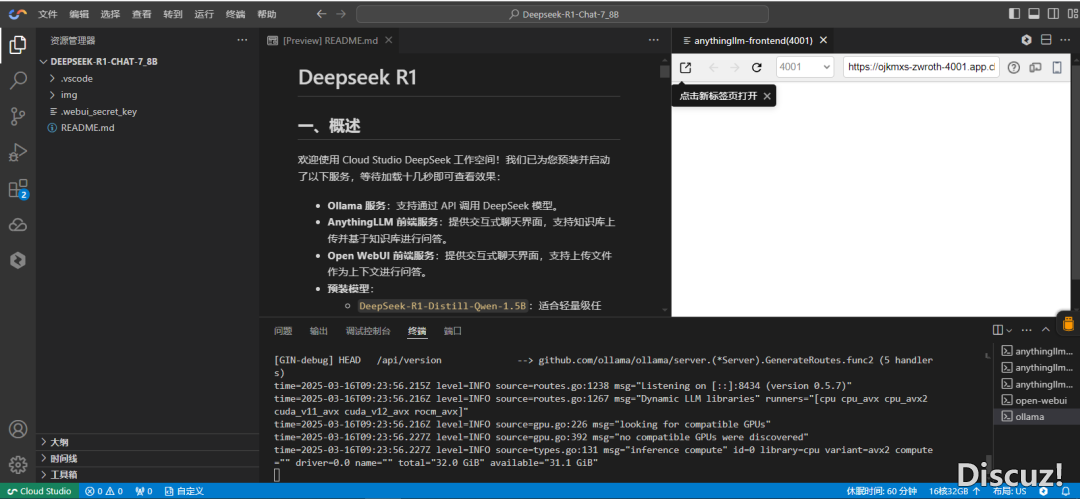Focus the Deepseek-R1-Chat-7_8B command search box
Viewport: 1080px width, 499px height.
[562, 14]
